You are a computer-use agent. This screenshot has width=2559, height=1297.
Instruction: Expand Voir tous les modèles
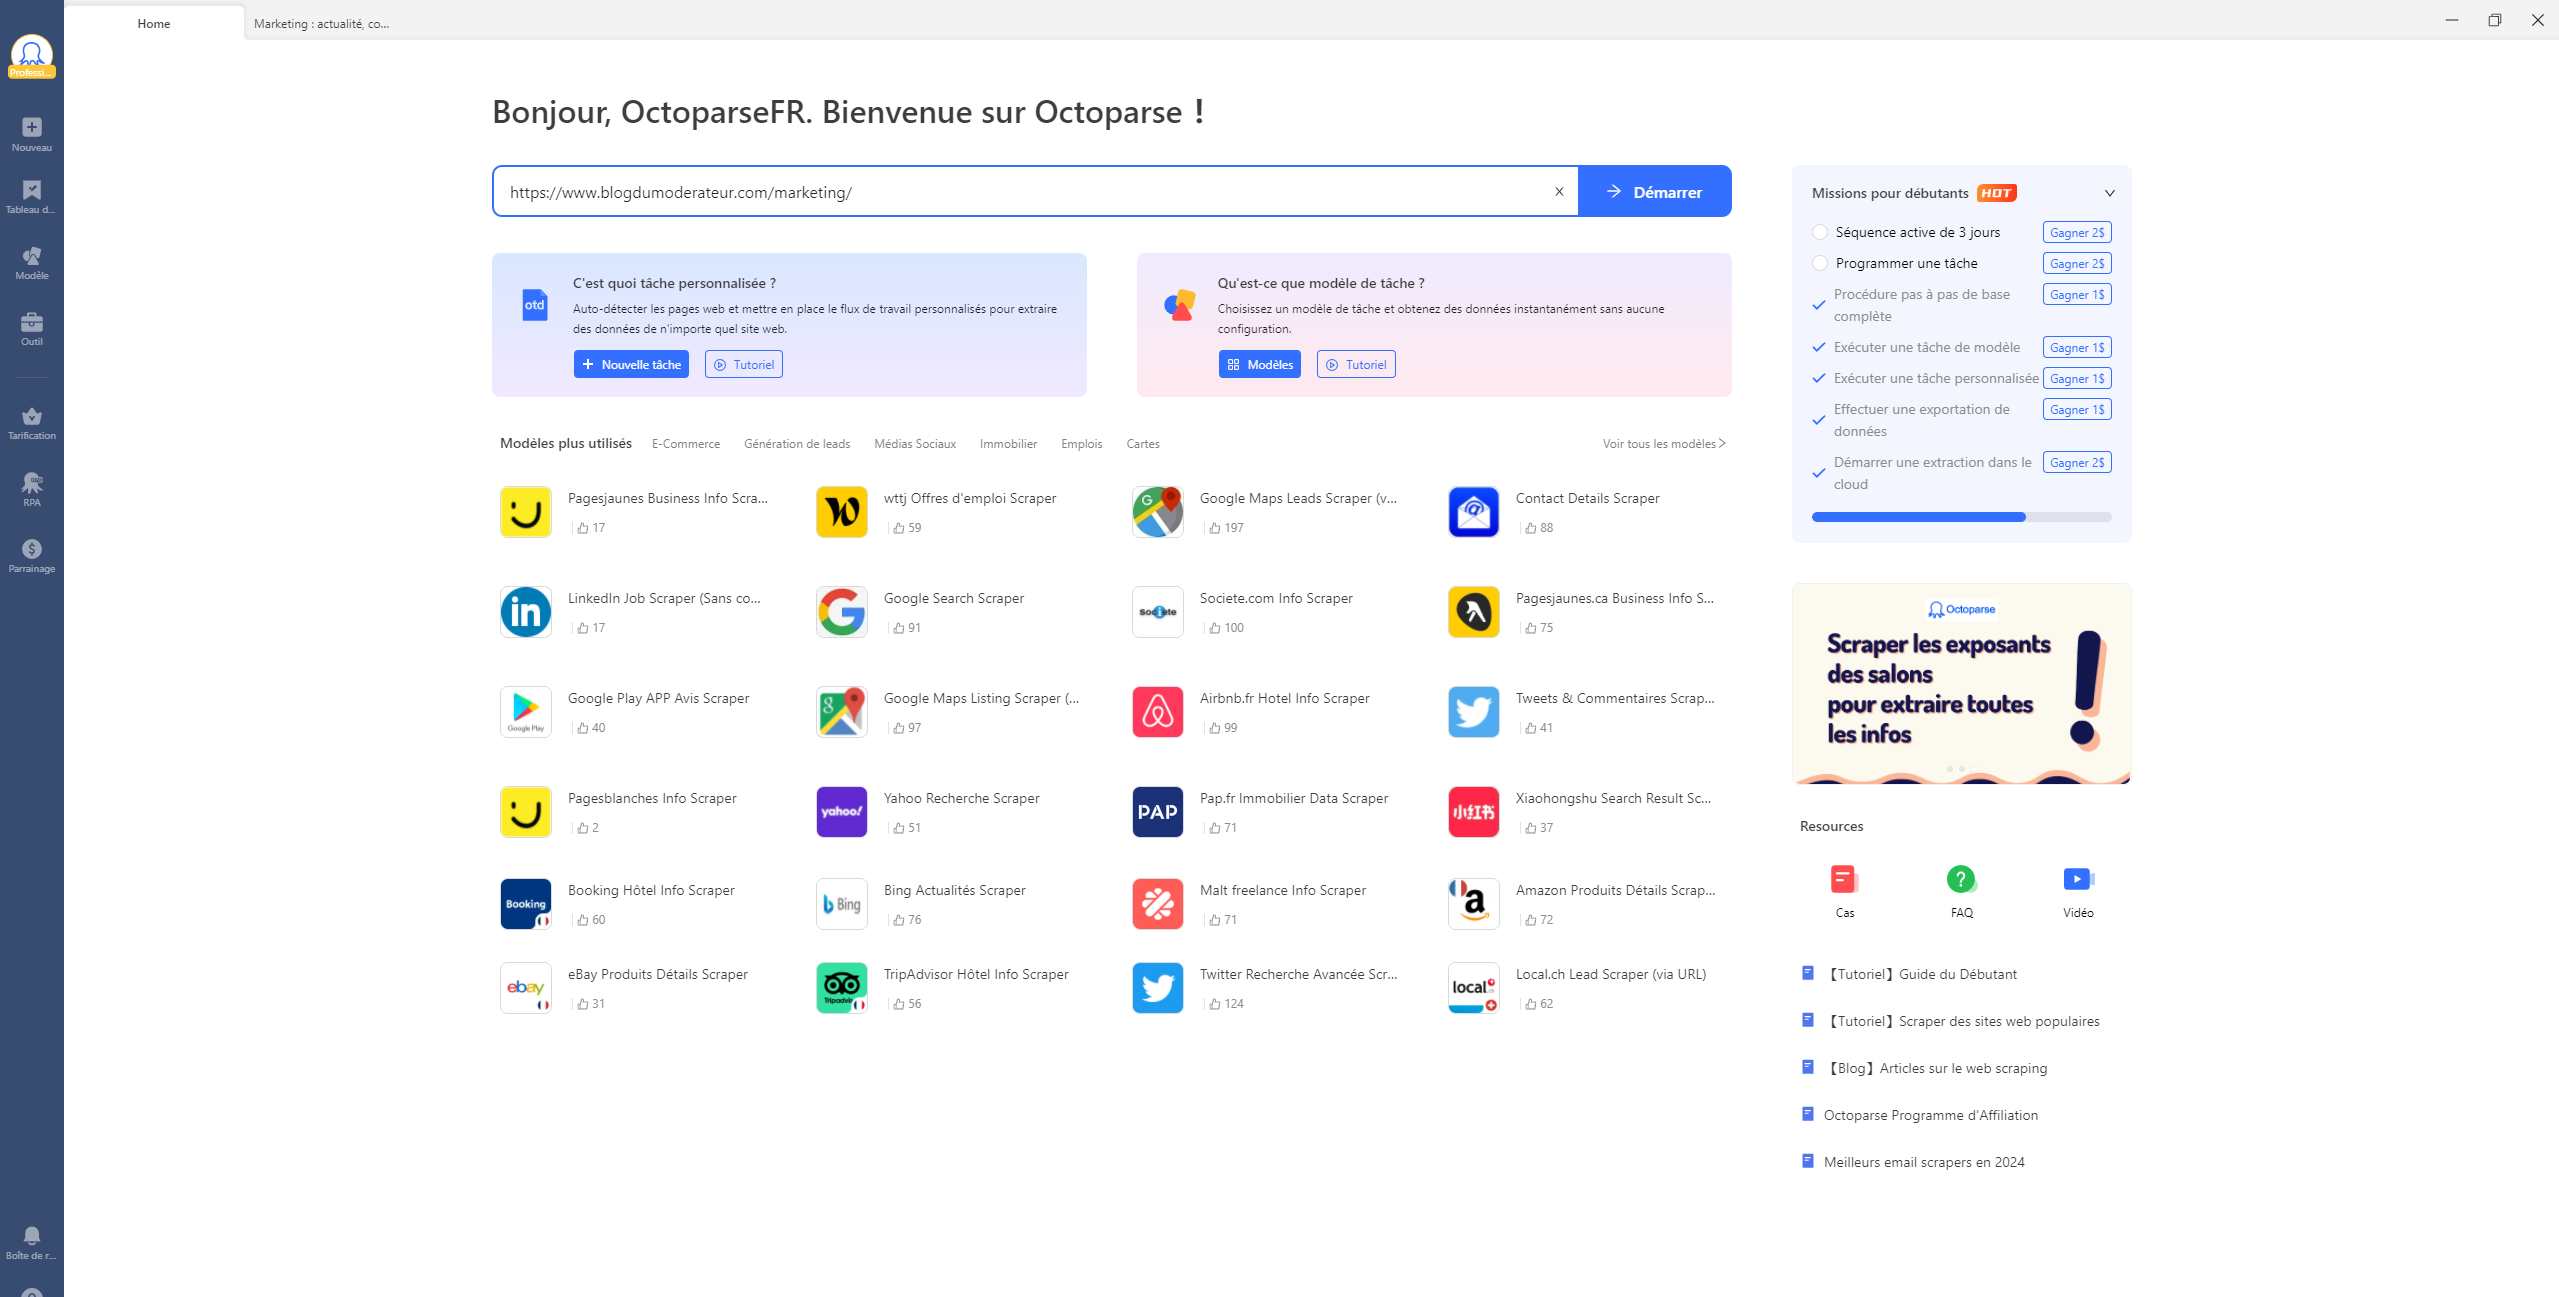[1664, 444]
